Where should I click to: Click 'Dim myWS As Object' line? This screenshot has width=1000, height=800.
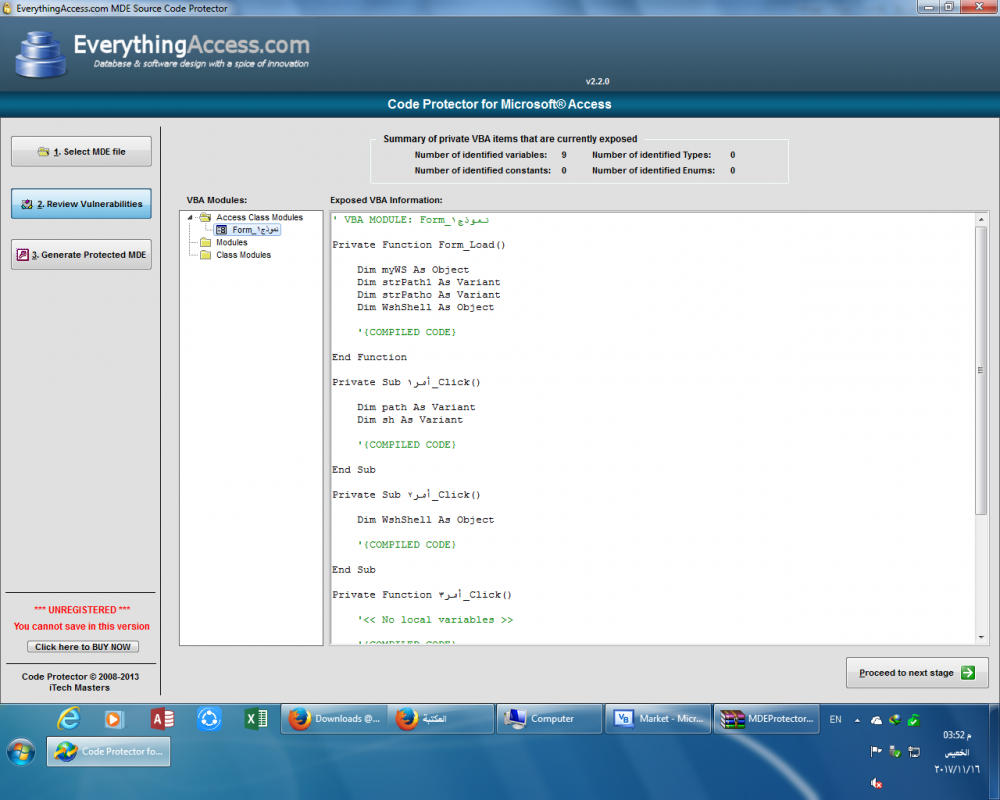(413, 270)
